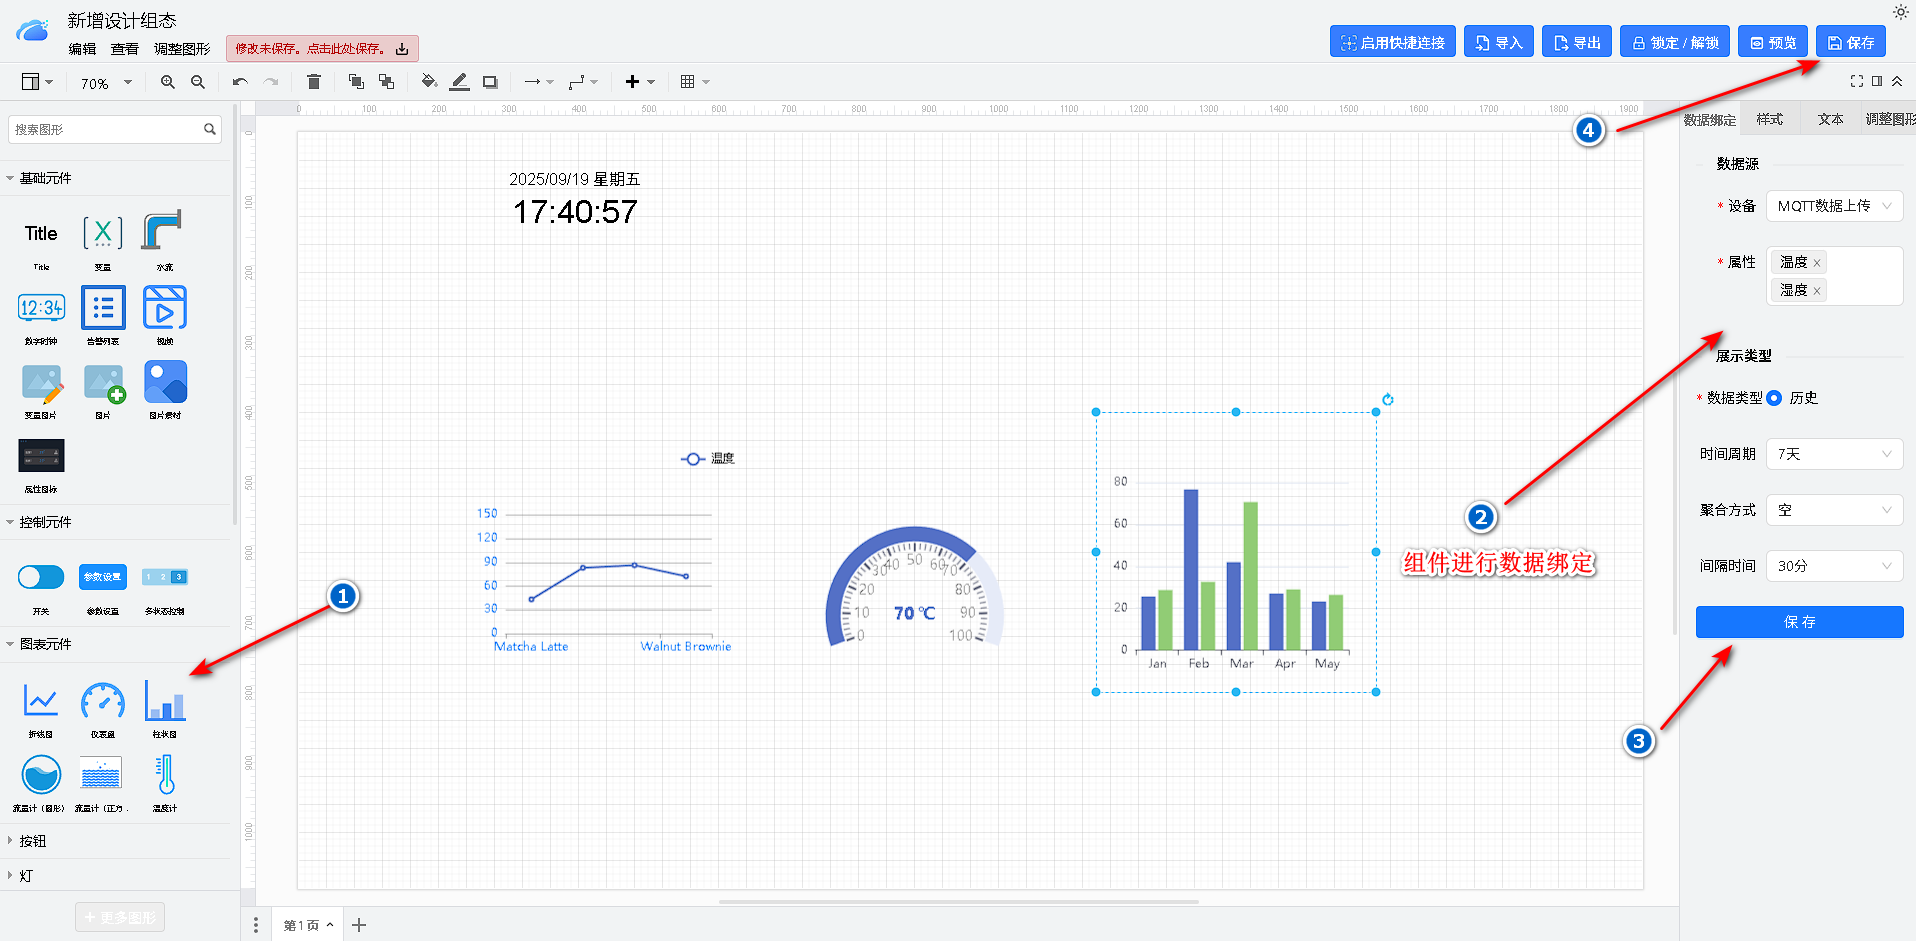Select the water pipe (水流) component
Screen dimensions: 1916x941
162,232
